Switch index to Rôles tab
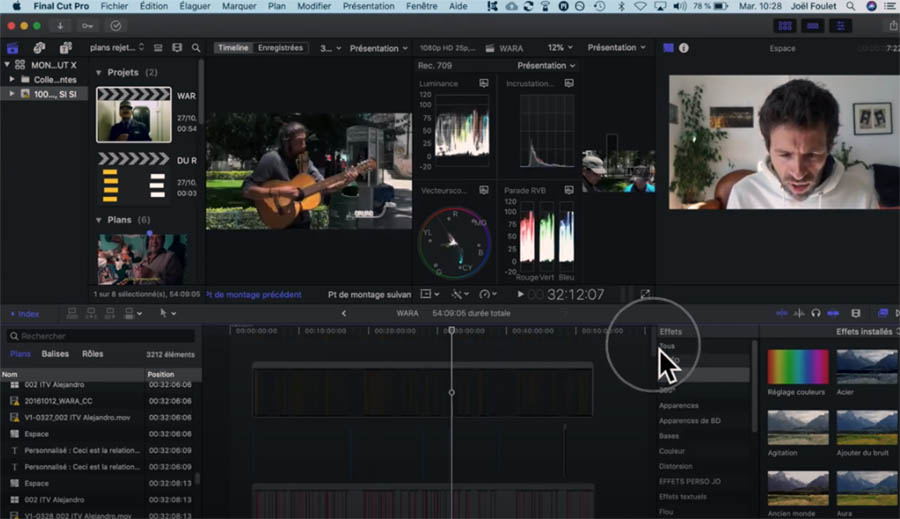900x519 pixels. point(92,354)
